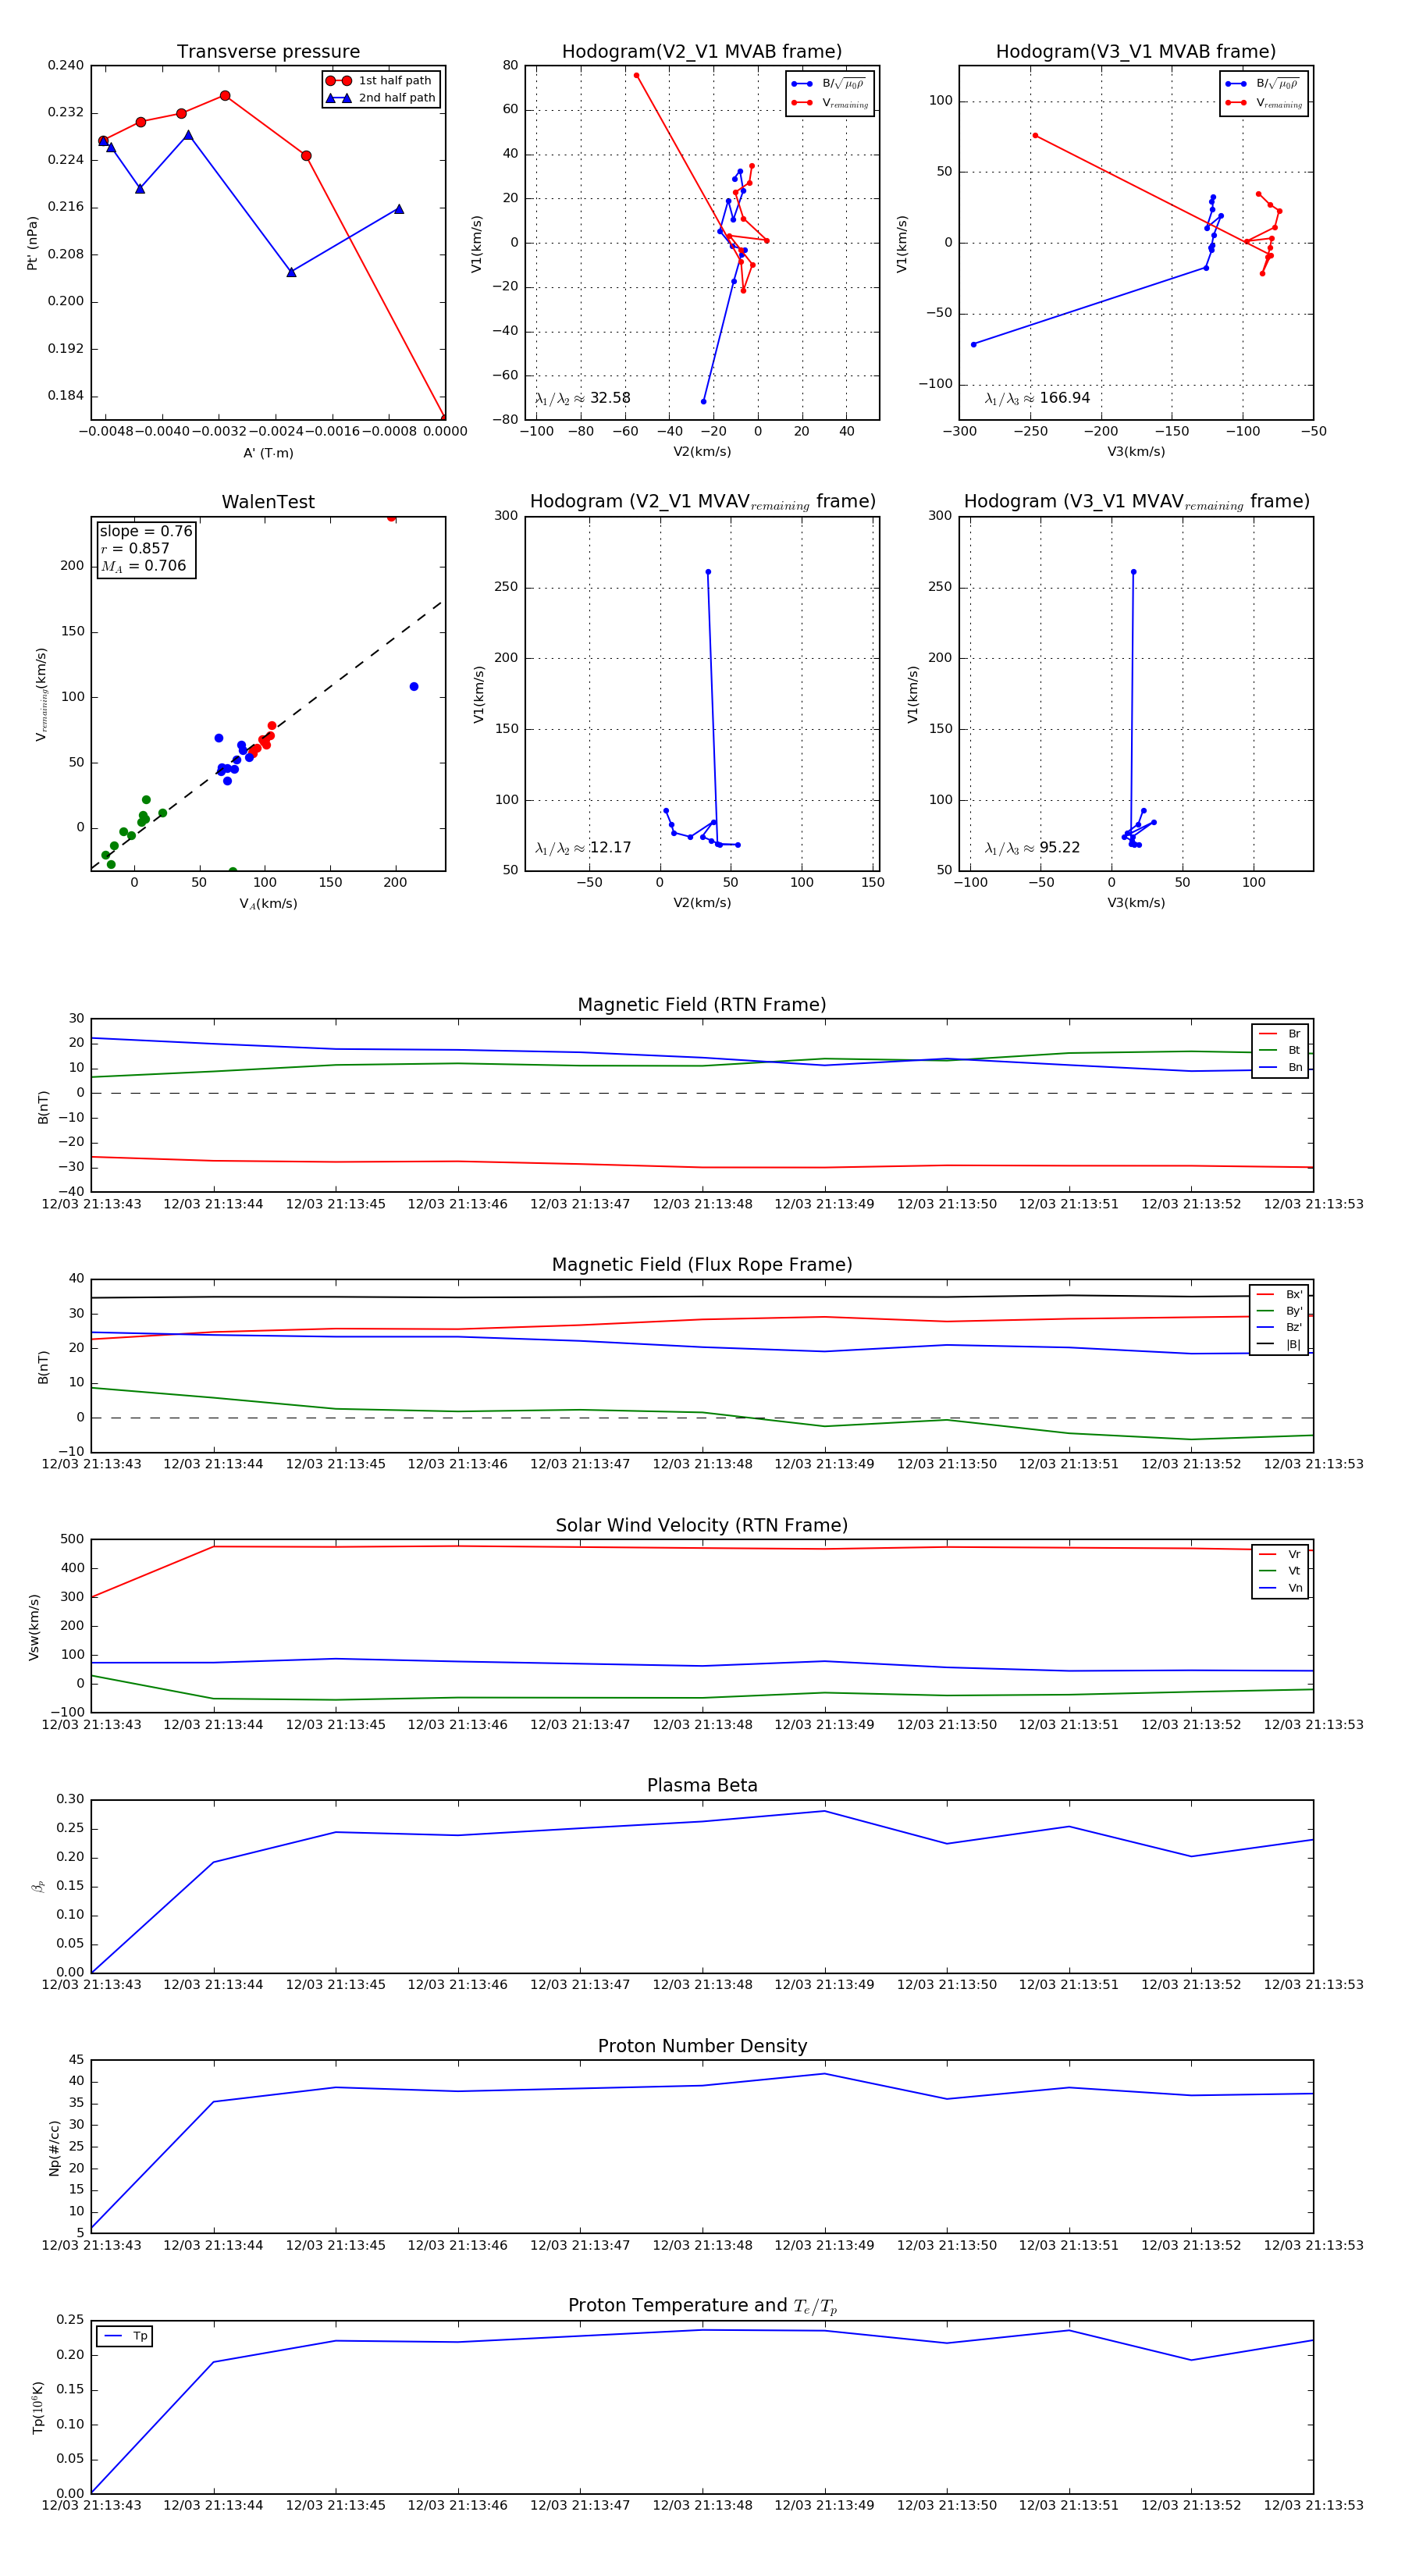Click the 'Hodogram (V3_V1 MVAV remaining frame)' title
Screen dimensions: 1405x2576
1136,502
